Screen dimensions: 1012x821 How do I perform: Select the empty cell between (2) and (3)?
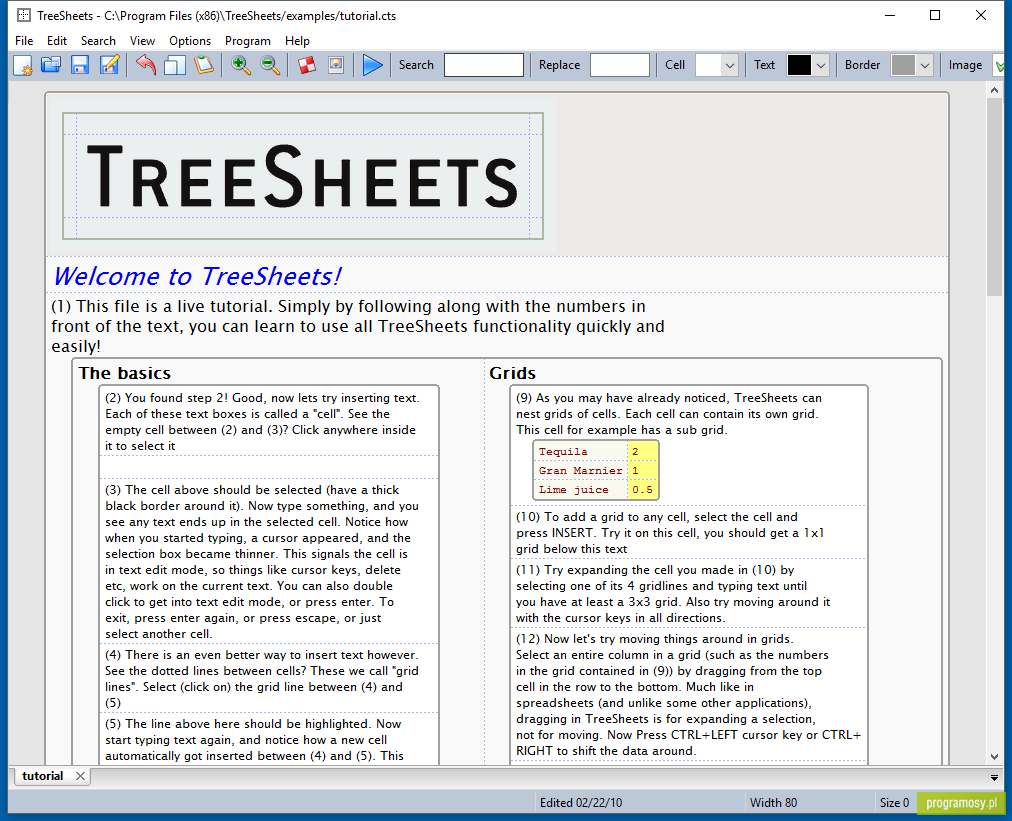[x=269, y=467]
